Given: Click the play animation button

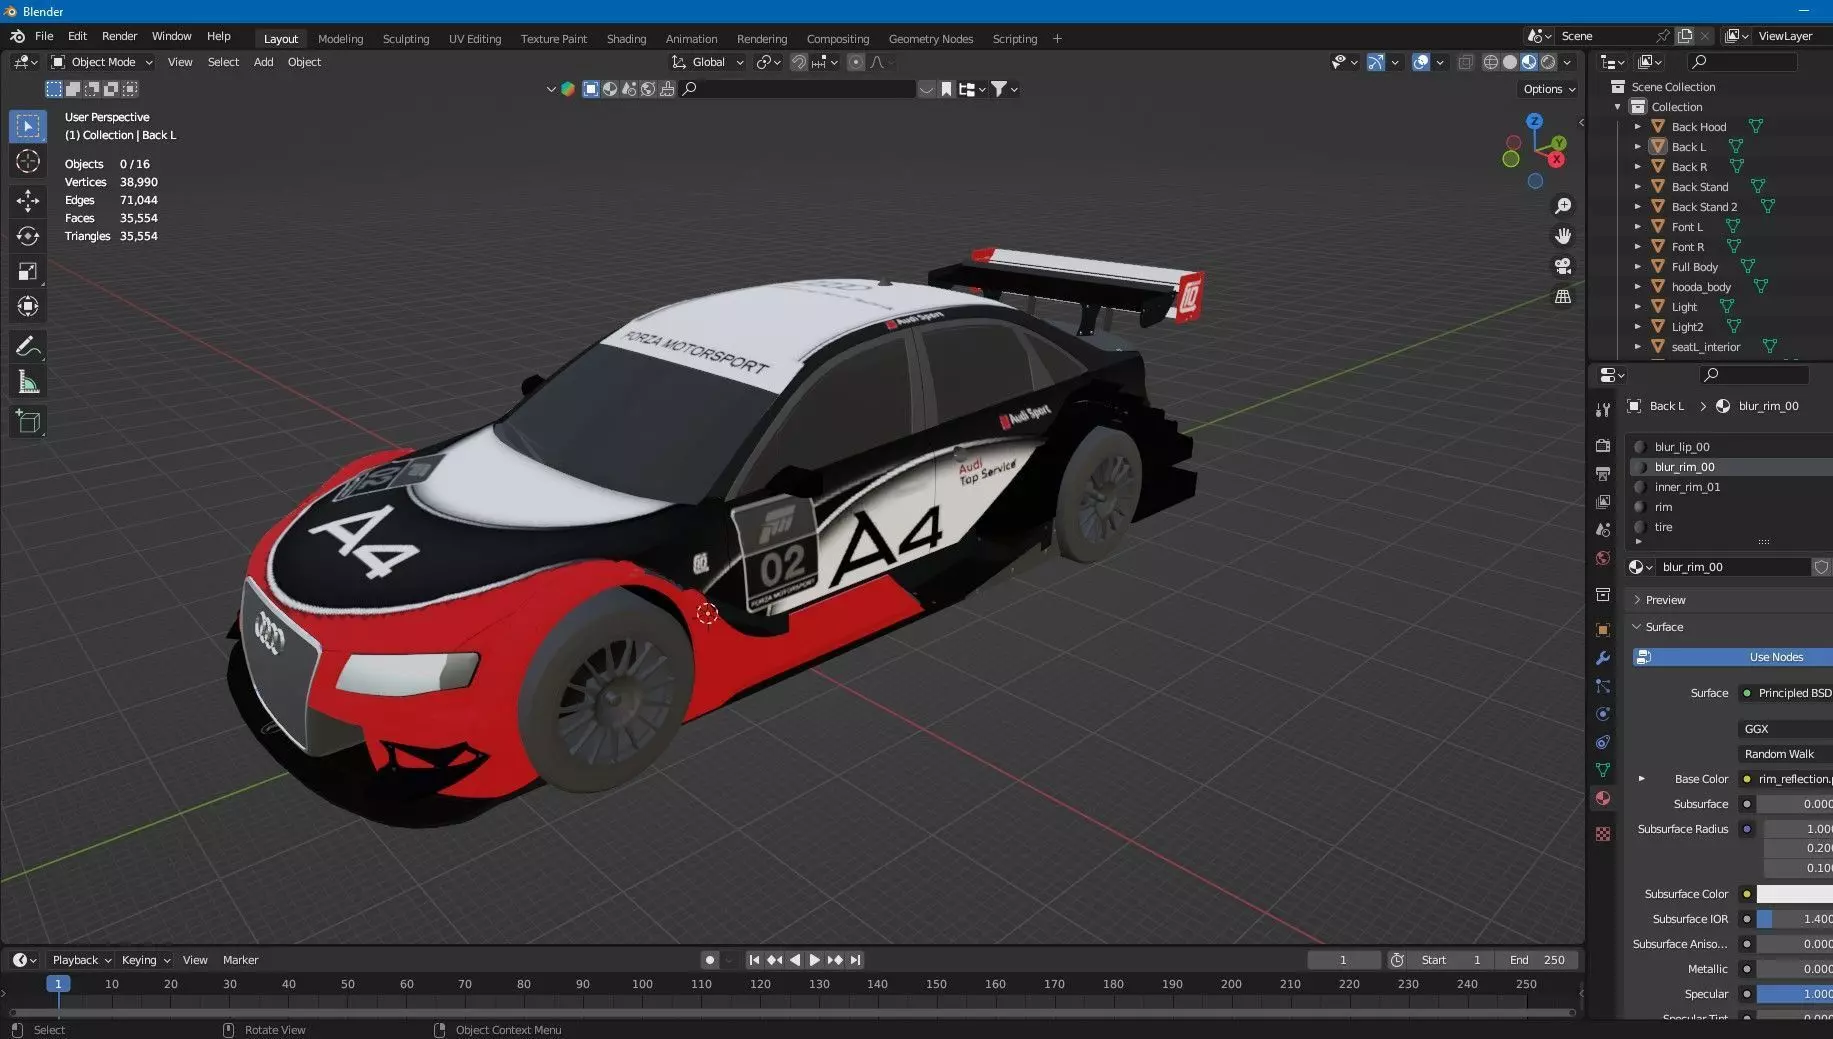Looking at the screenshot, I should [815, 960].
